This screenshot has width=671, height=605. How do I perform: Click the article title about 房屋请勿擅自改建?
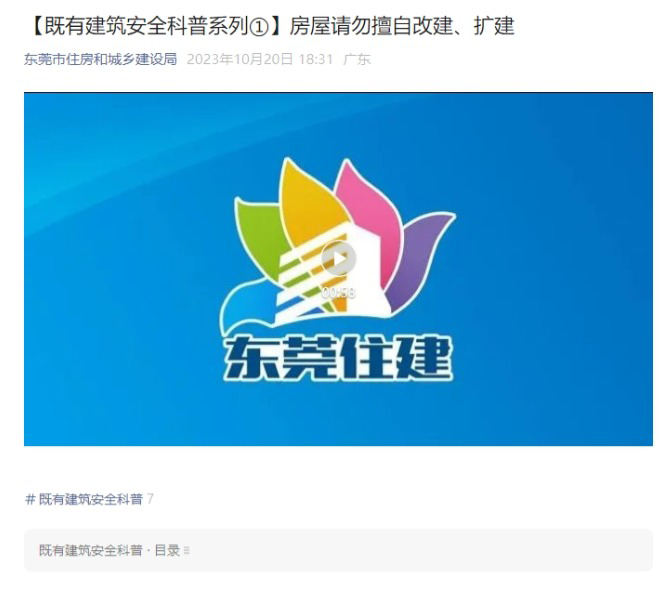(x=271, y=26)
